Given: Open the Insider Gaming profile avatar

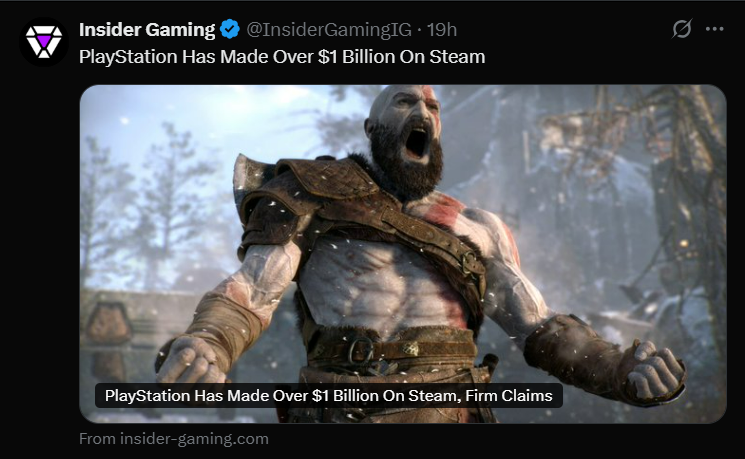Looking at the screenshot, I should coord(44,42).
